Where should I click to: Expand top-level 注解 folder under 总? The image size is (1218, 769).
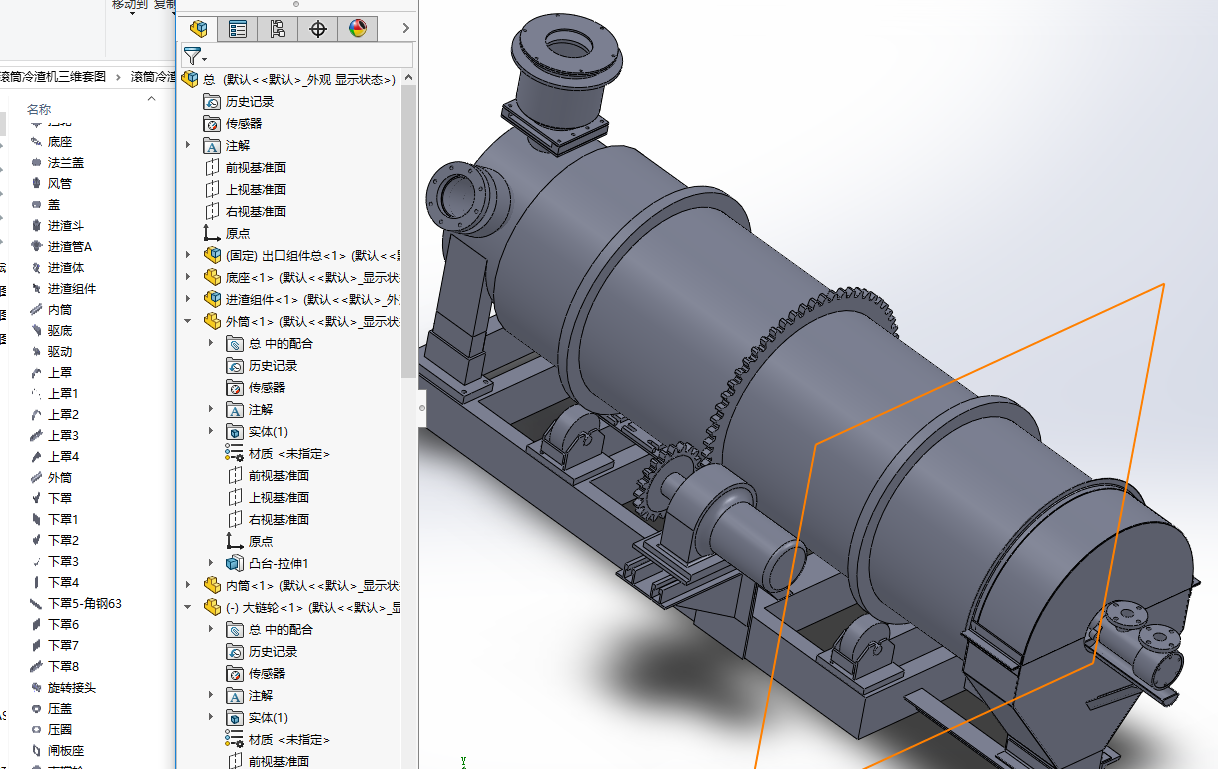coord(188,145)
